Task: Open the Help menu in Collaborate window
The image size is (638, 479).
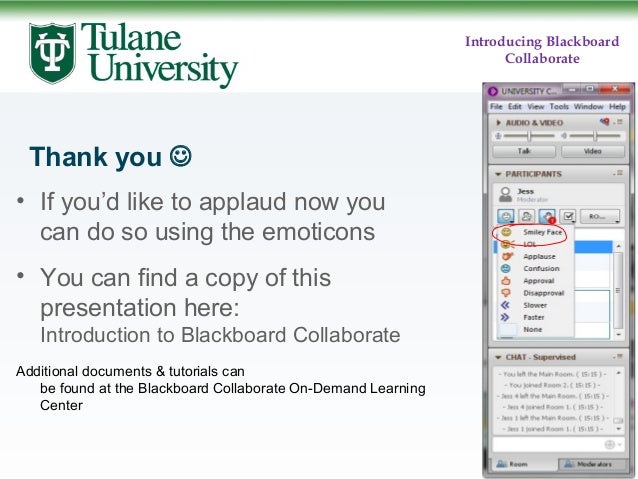Action: (x=617, y=107)
